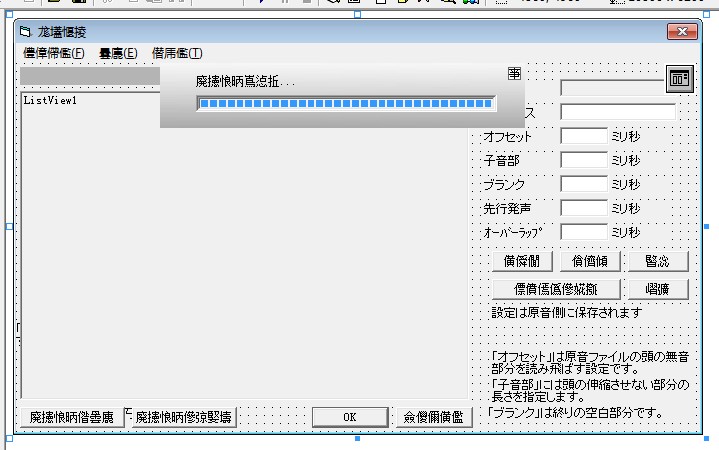Open the menu ending with (F)
Screen dimensions: 719x450
54,53
